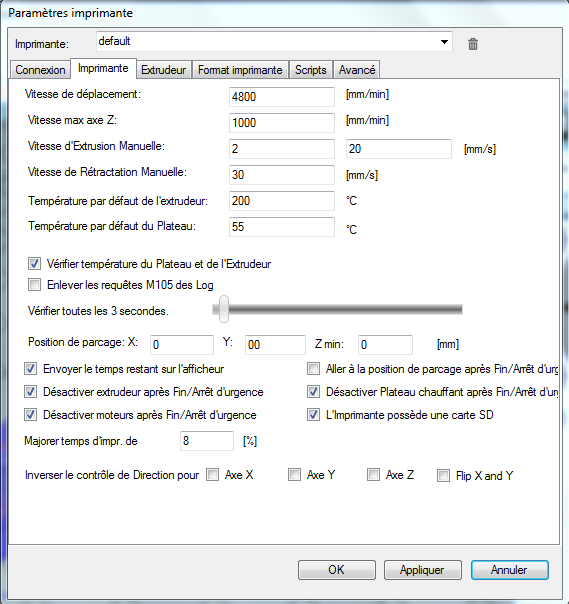Open the Imprimante dropdown list
Image resolution: width=569 pixels, height=604 pixels.
[274, 42]
